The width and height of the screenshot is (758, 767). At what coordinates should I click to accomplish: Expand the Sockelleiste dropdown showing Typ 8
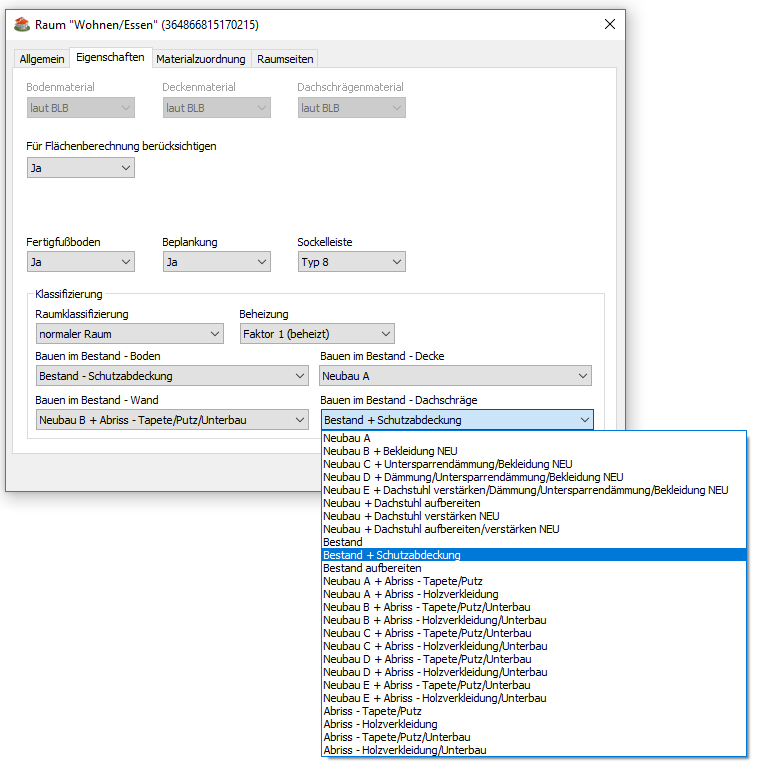point(351,262)
